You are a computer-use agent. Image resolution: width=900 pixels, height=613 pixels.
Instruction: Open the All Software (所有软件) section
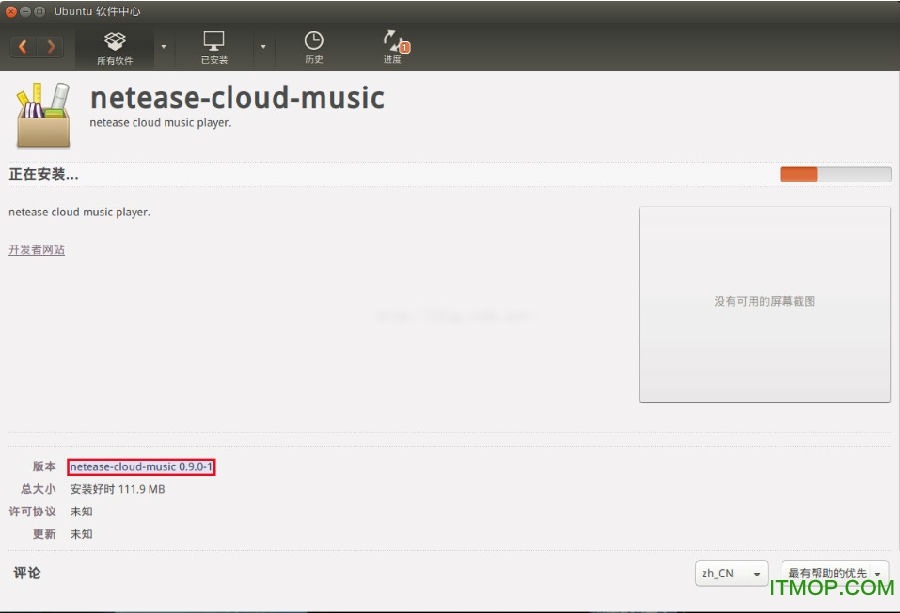tap(115, 48)
